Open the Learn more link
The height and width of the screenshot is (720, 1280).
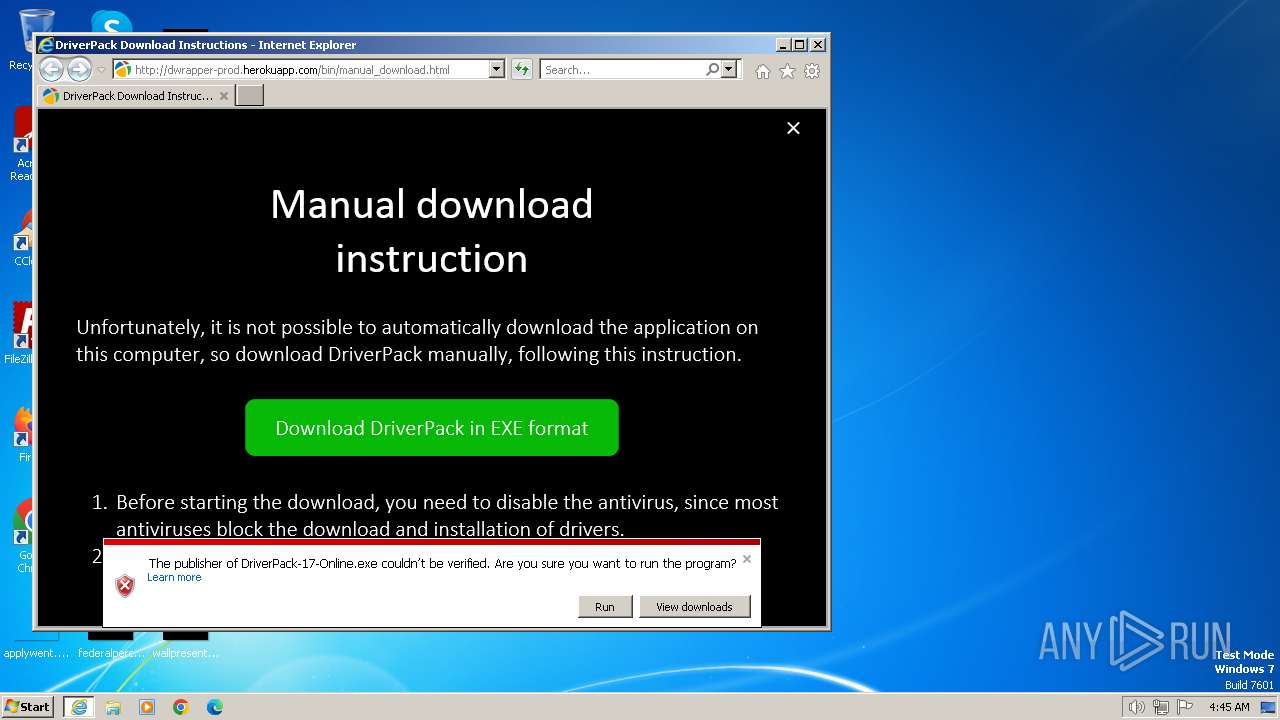click(174, 577)
